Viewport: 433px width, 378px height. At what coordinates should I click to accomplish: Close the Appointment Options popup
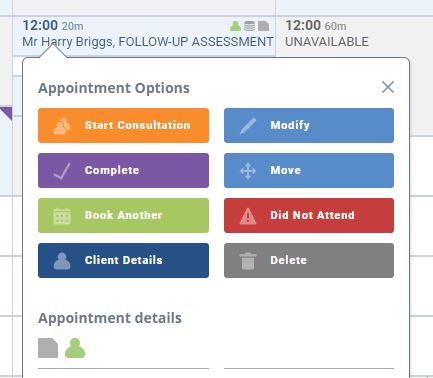click(x=388, y=87)
